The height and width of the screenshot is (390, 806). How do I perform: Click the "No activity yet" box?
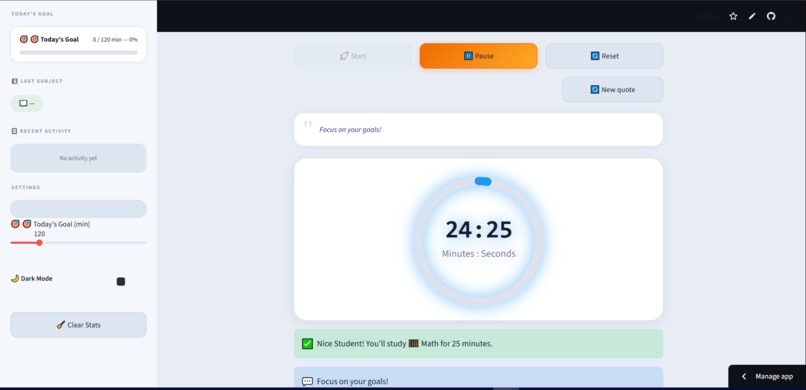[79, 158]
